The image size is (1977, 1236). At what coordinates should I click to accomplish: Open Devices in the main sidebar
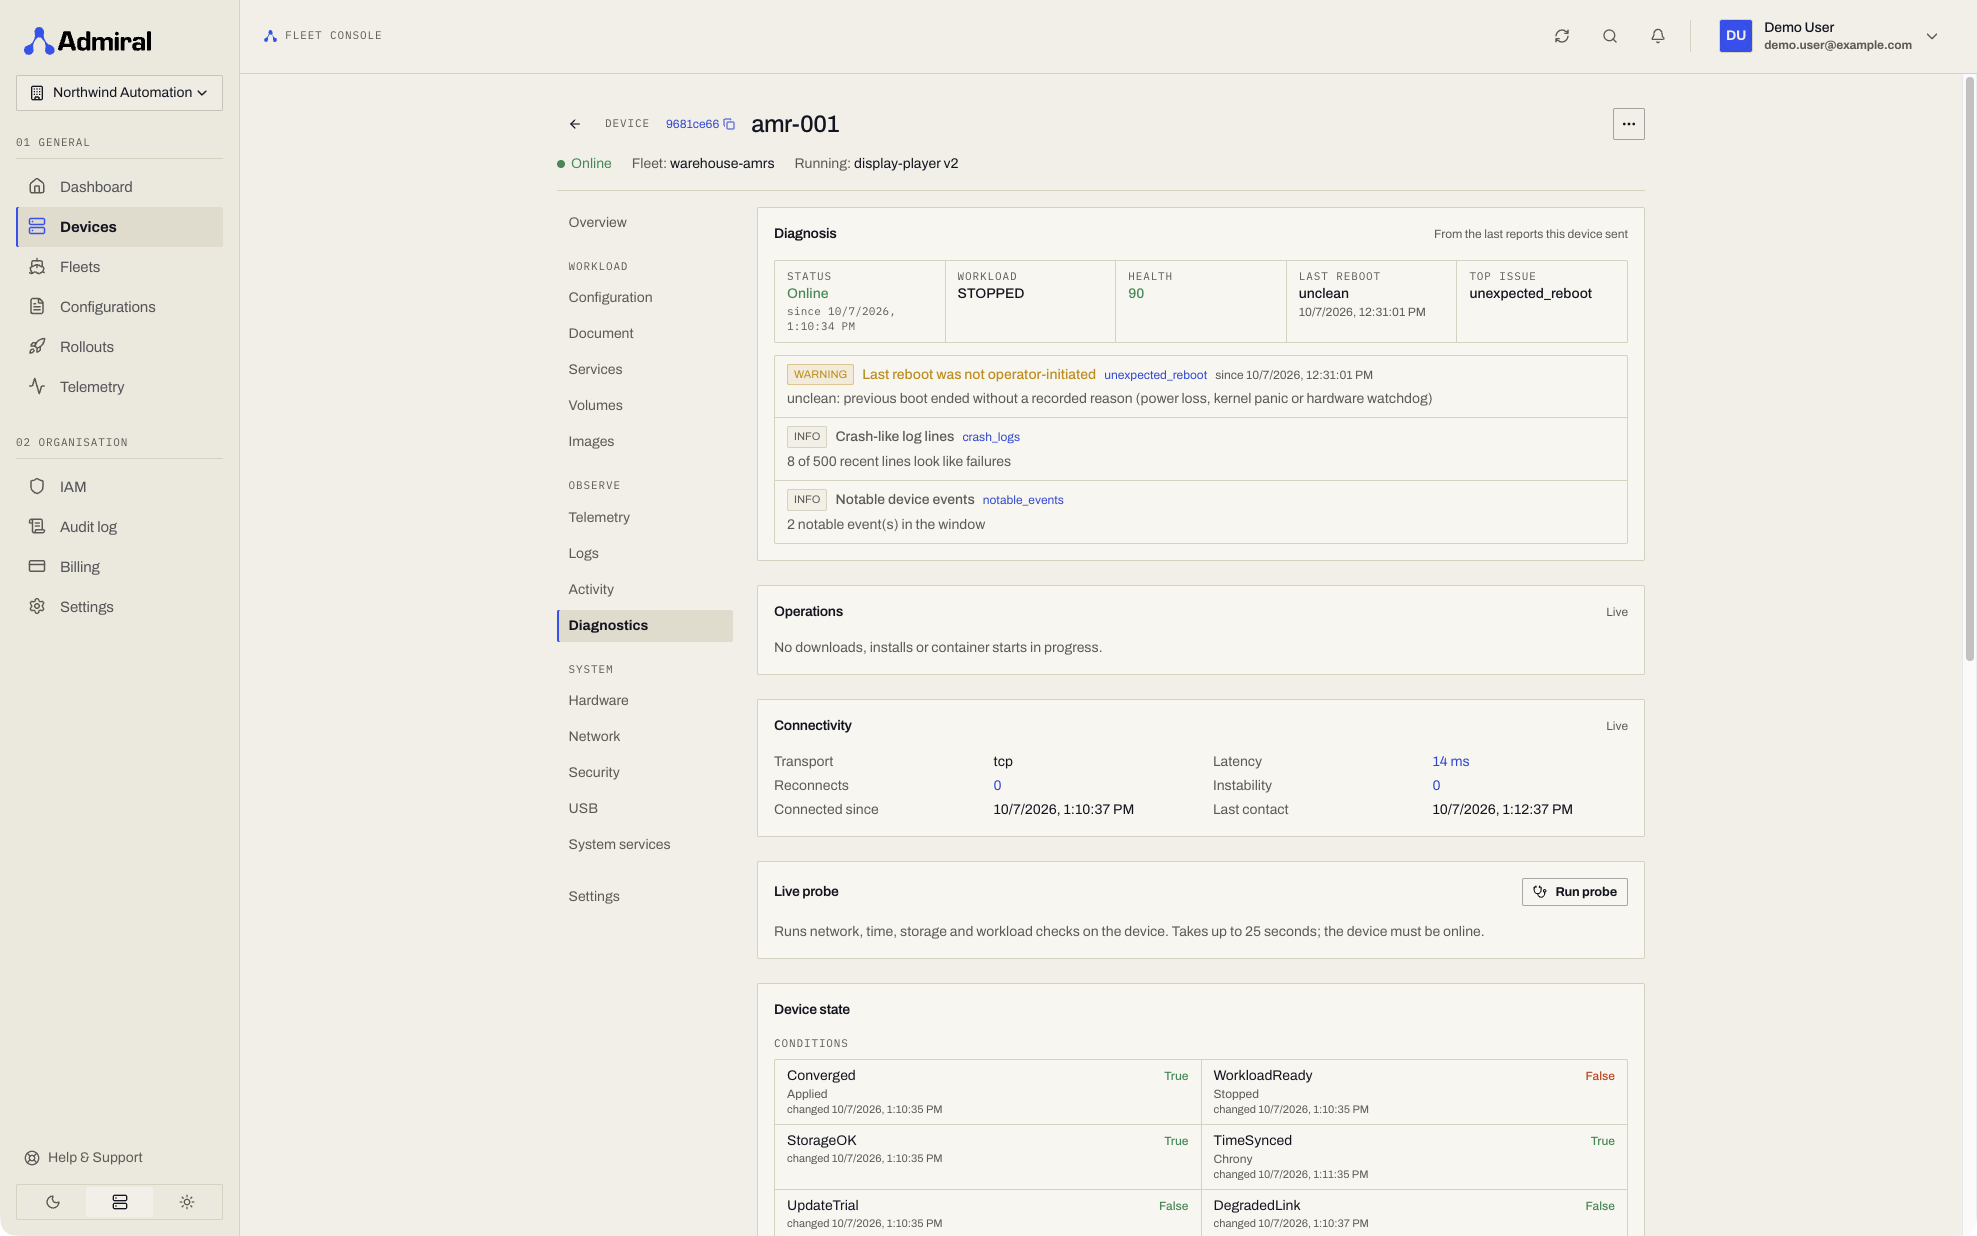pyautogui.click(x=119, y=227)
